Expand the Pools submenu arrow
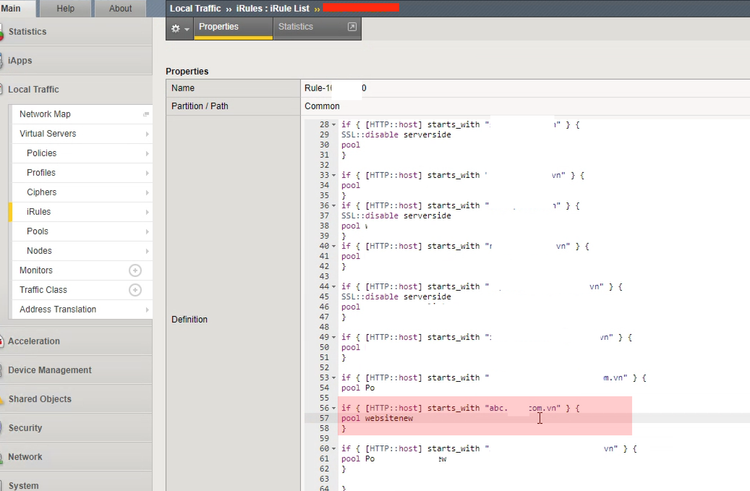750x491 pixels. 146,231
